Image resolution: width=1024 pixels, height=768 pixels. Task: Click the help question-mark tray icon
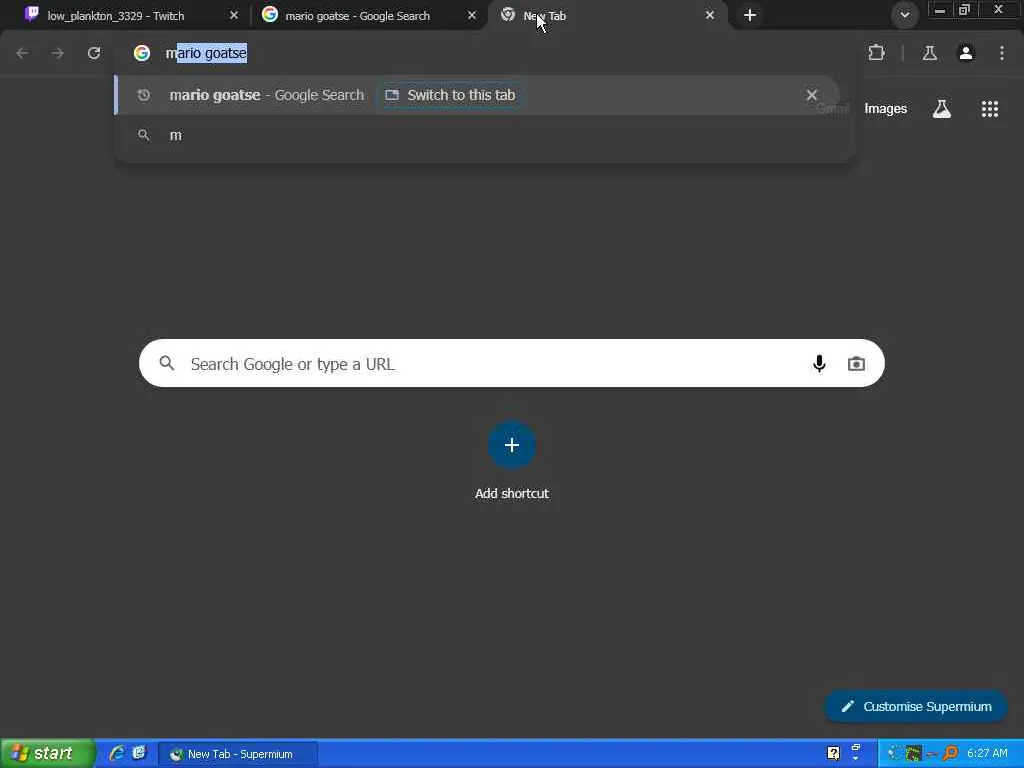(x=833, y=754)
